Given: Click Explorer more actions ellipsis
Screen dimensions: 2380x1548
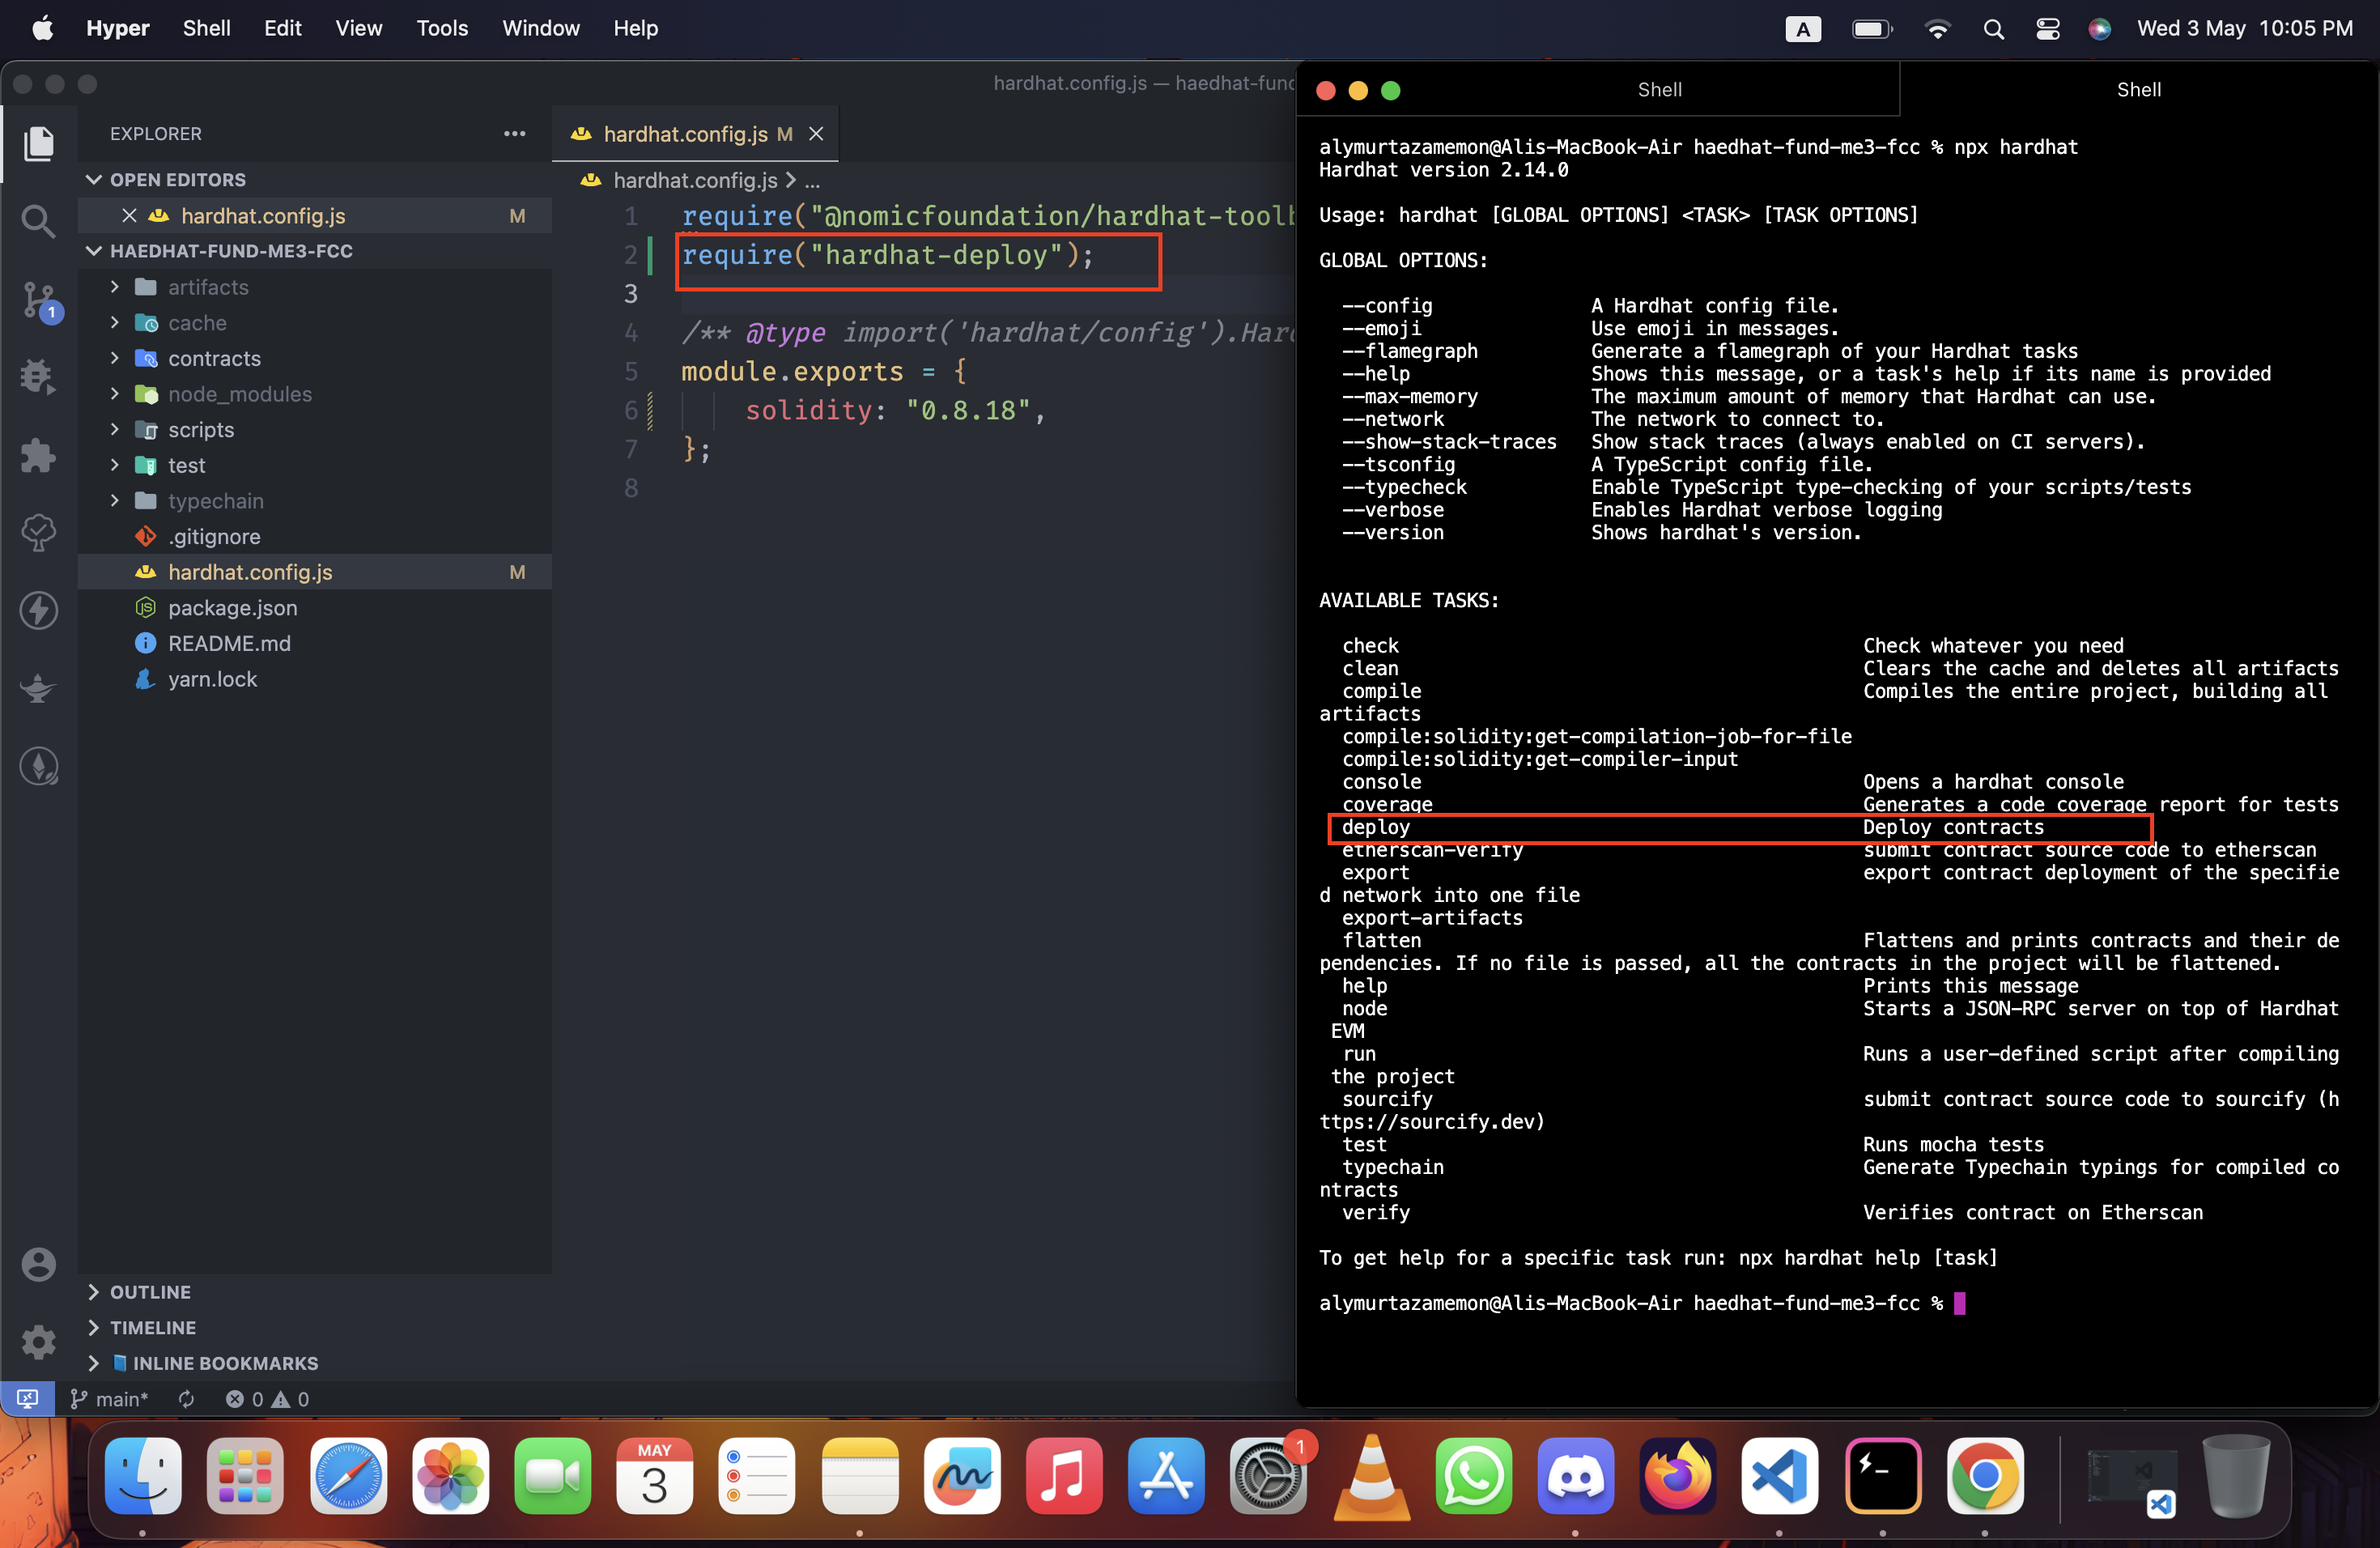Looking at the screenshot, I should (514, 134).
